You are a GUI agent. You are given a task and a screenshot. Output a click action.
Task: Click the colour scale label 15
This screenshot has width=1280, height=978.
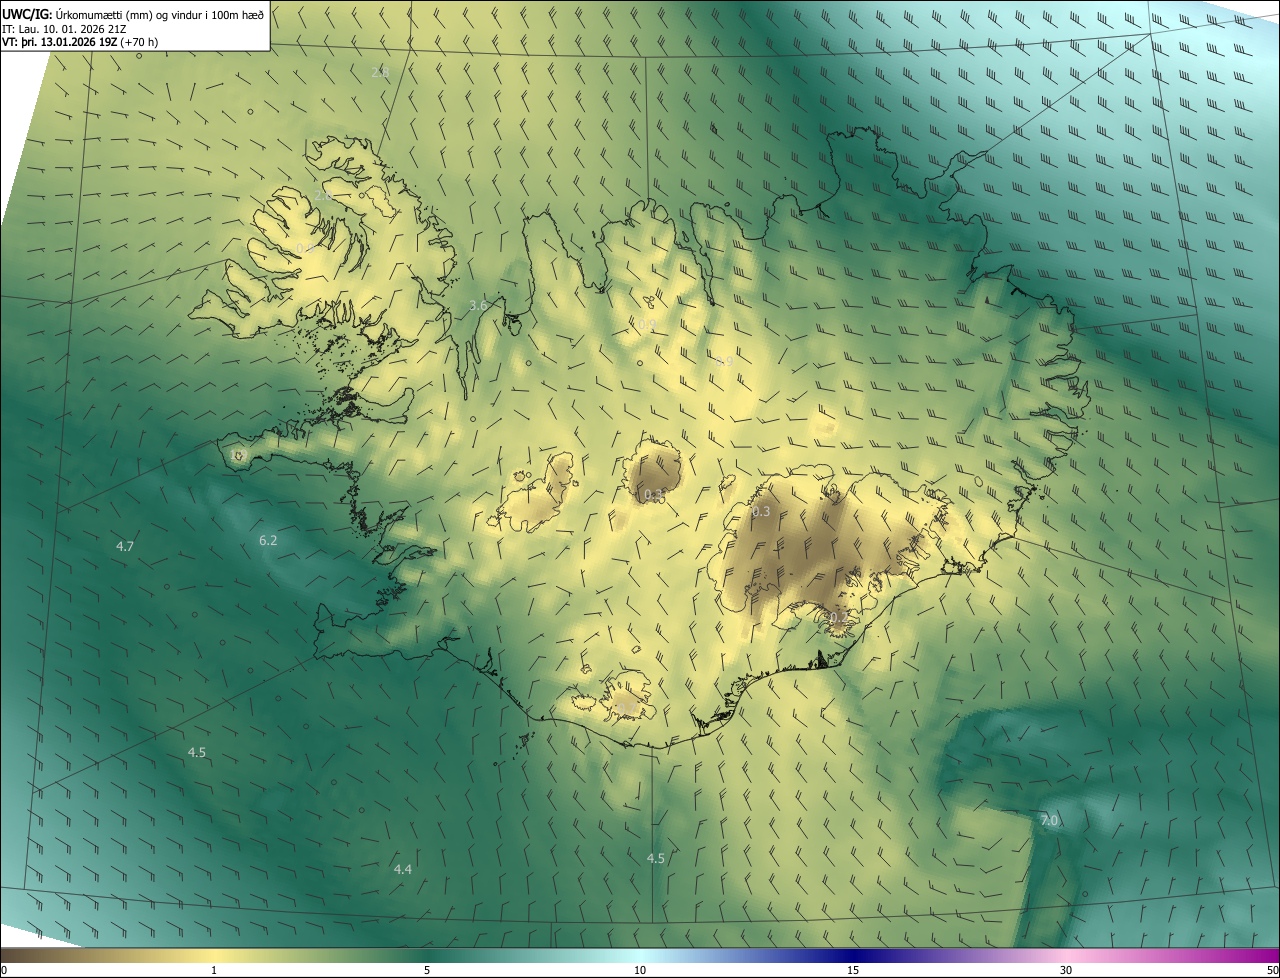[x=853, y=971]
